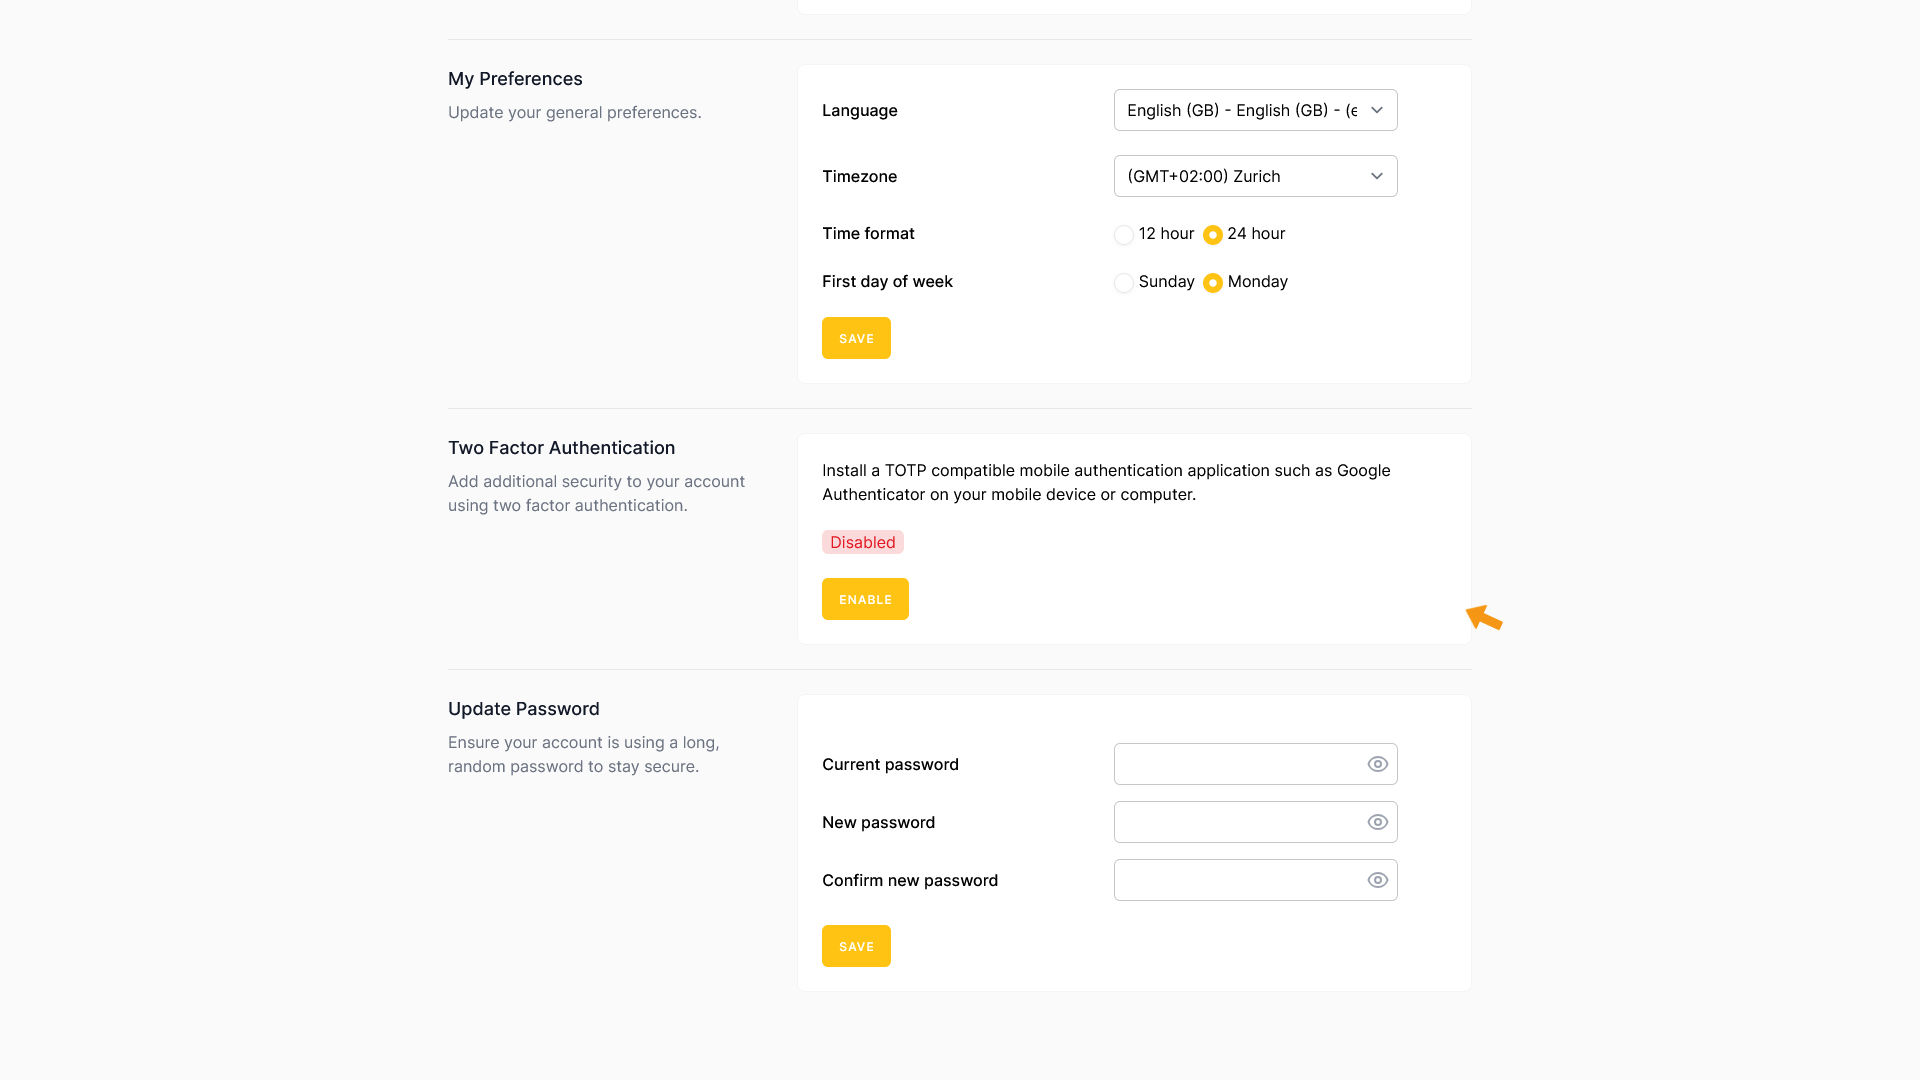Click the Current password field
1920x1080 pixels.
[1238, 764]
